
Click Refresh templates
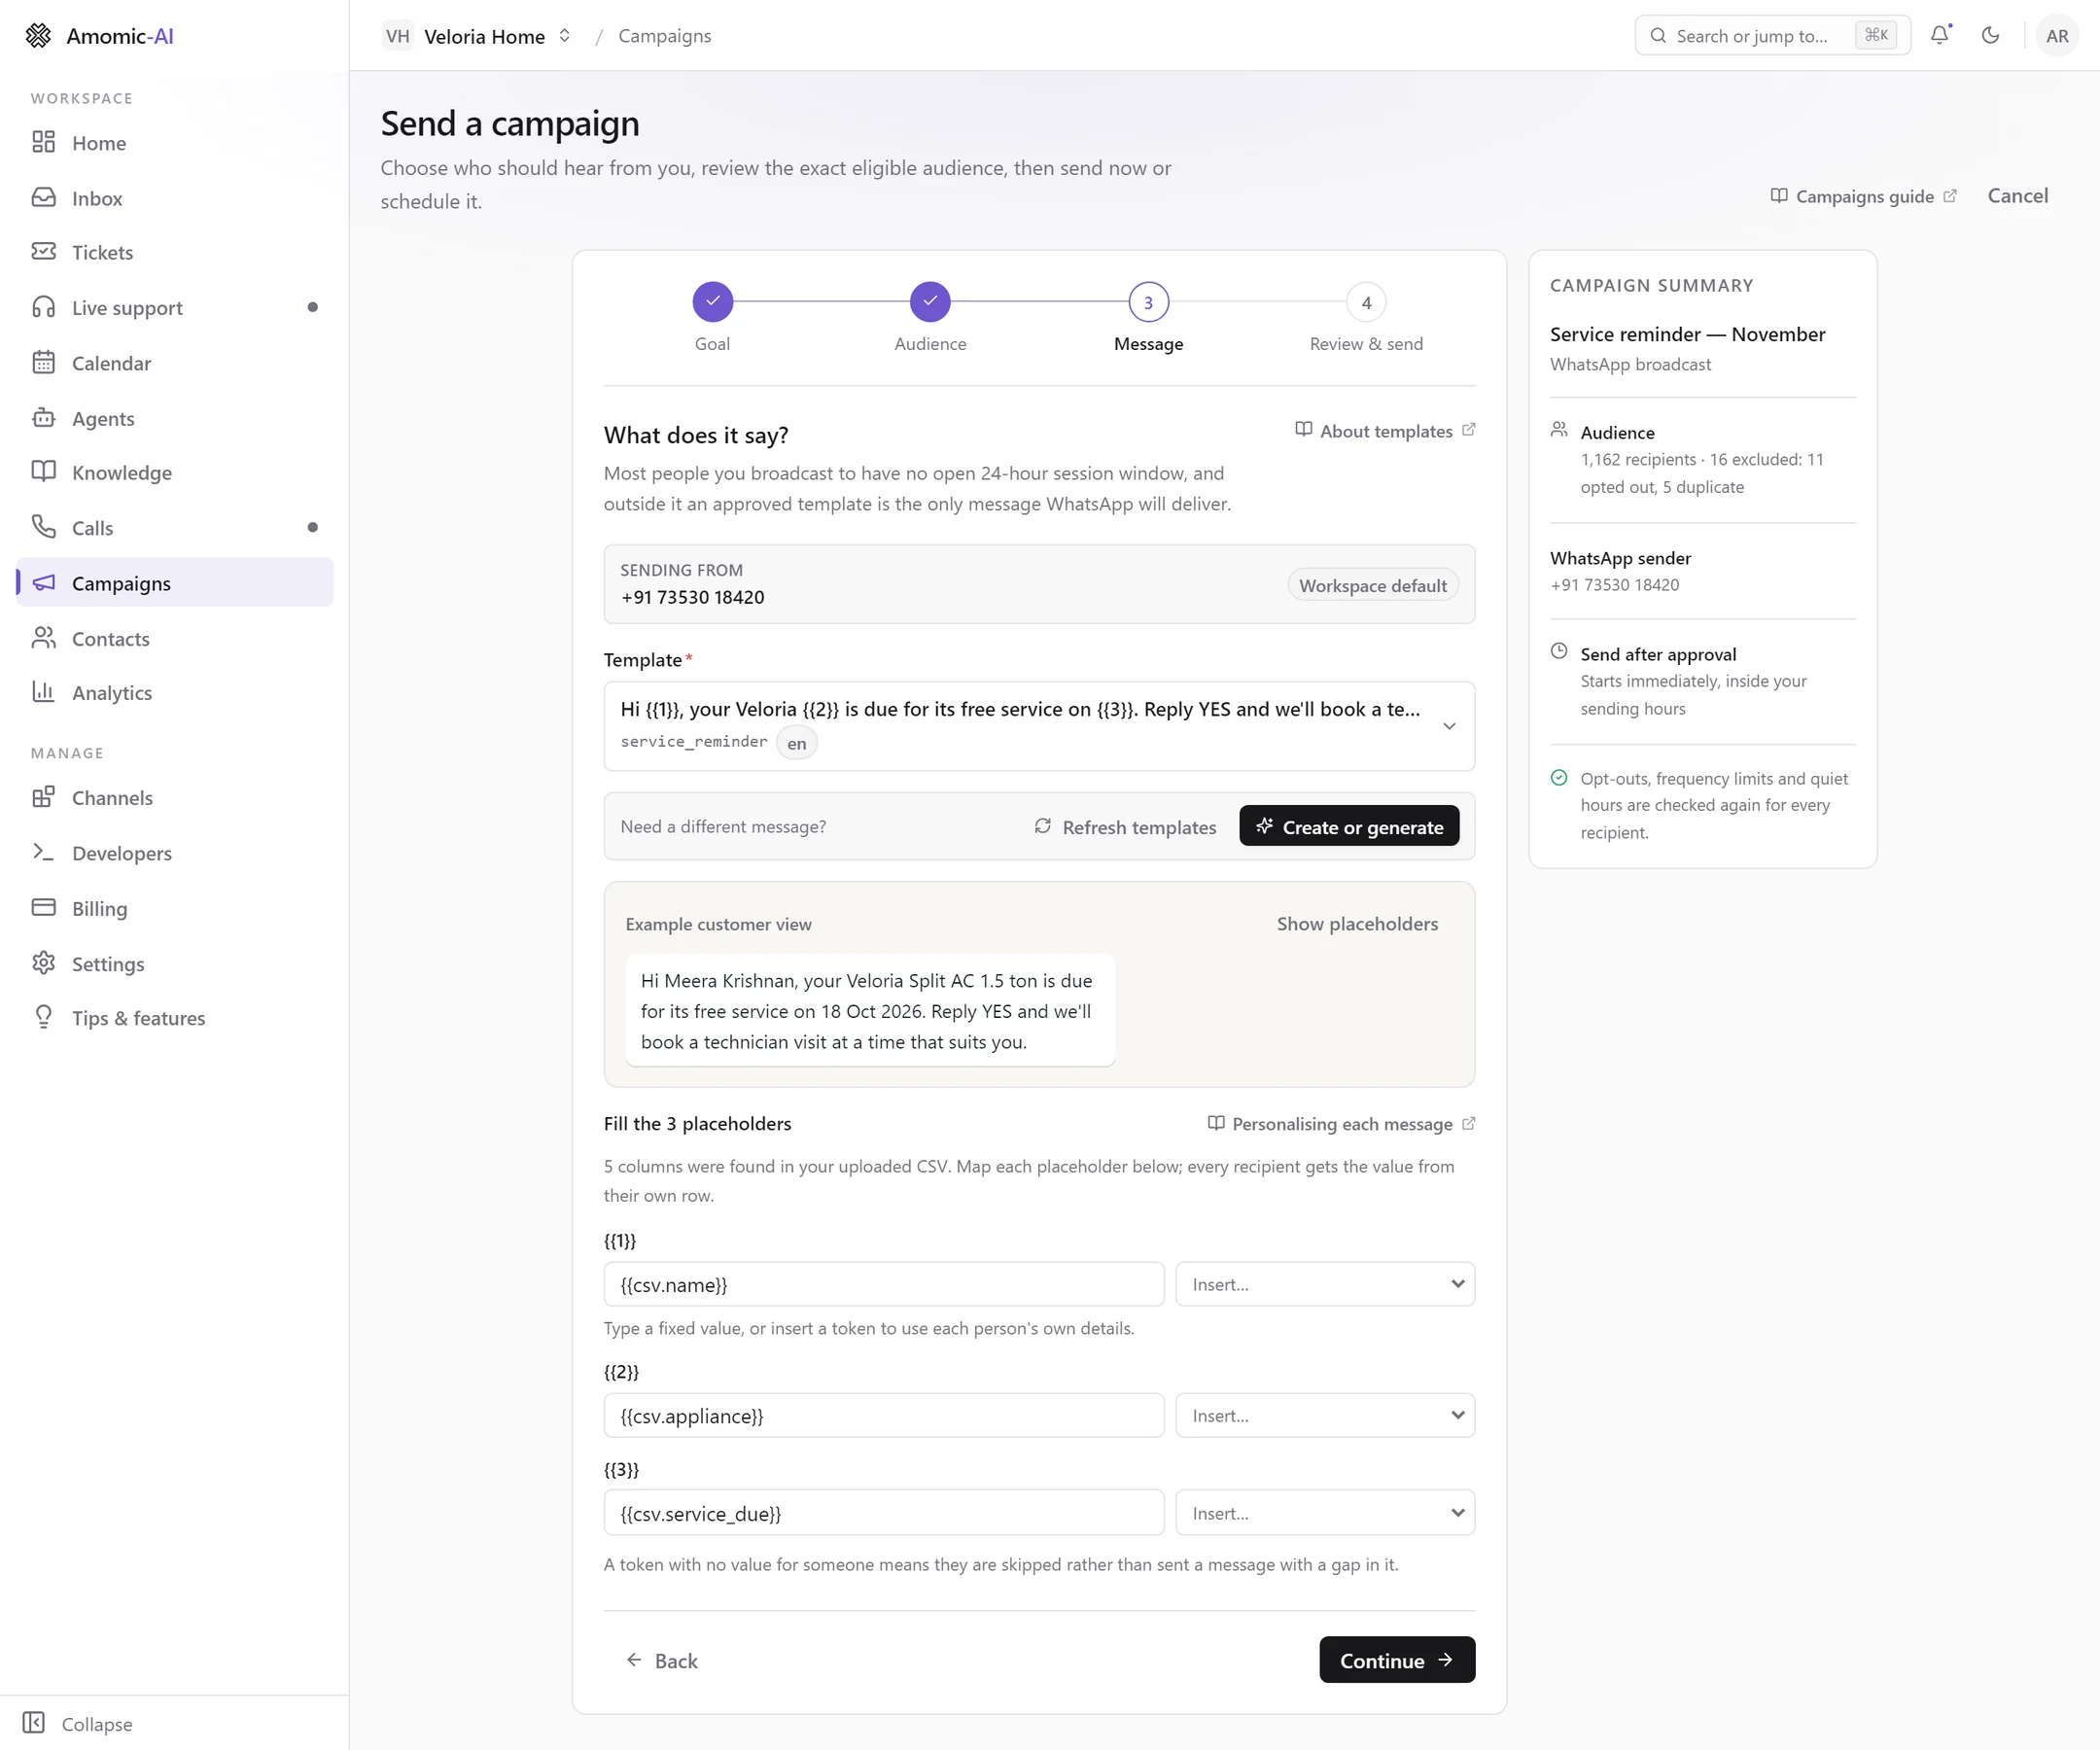point(1125,826)
